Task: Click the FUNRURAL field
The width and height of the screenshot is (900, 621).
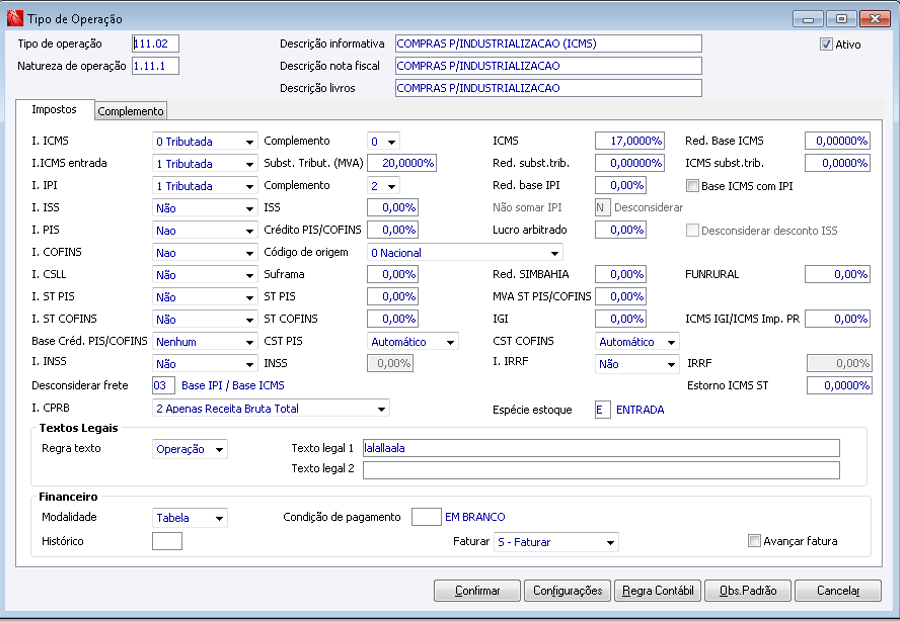Action: [x=837, y=274]
